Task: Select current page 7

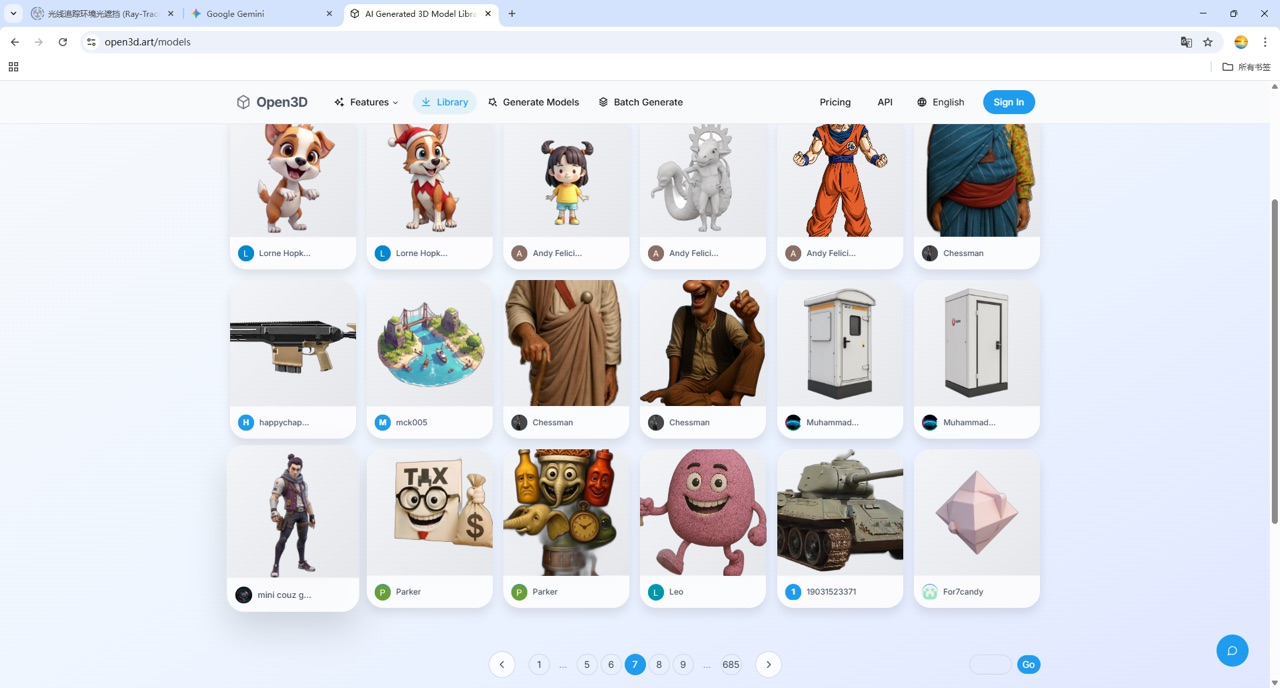Action: pyautogui.click(x=635, y=664)
